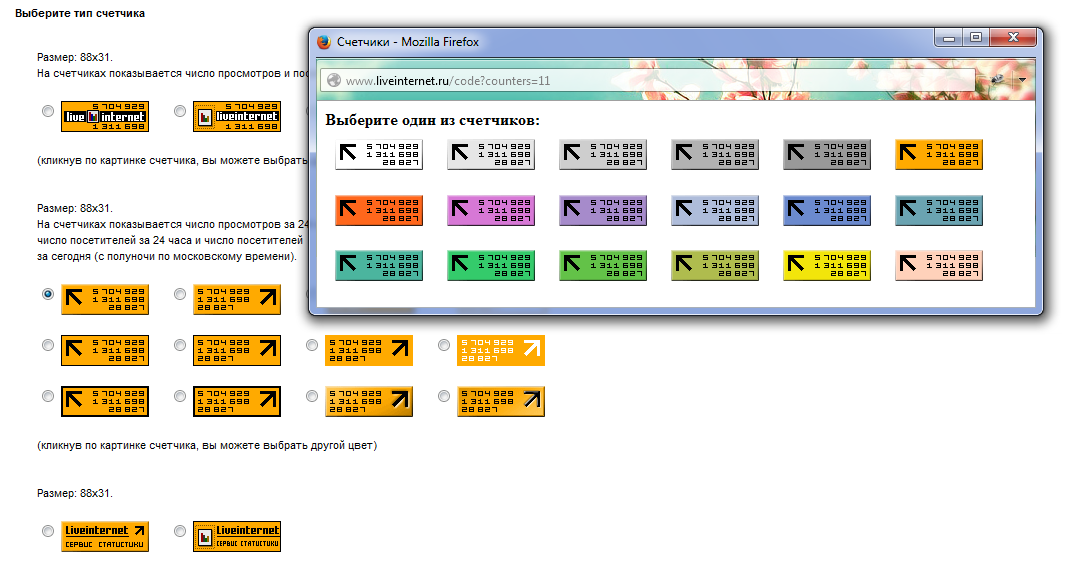Click the thick-bordered counter image with an up-right arrow
The image size is (1087, 569).
237,401
